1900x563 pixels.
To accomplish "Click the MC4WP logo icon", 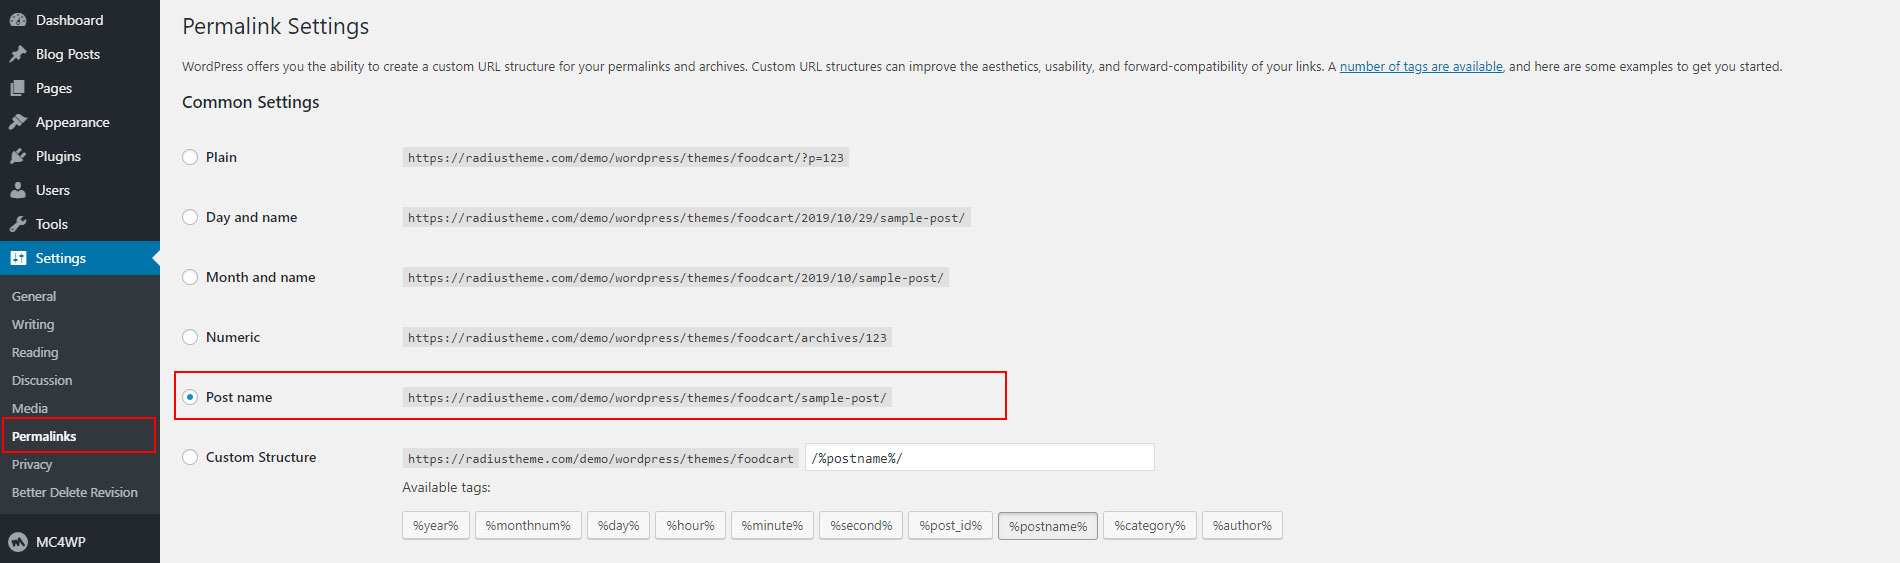I will [18, 542].
